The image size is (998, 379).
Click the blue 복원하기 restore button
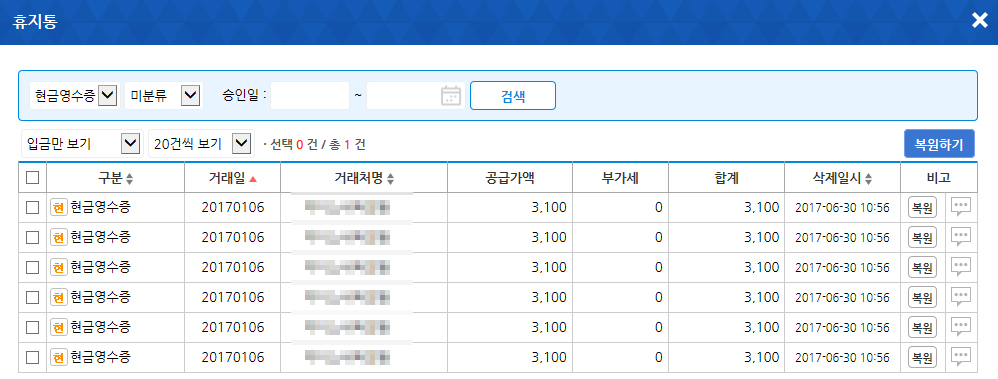[939, 144]
